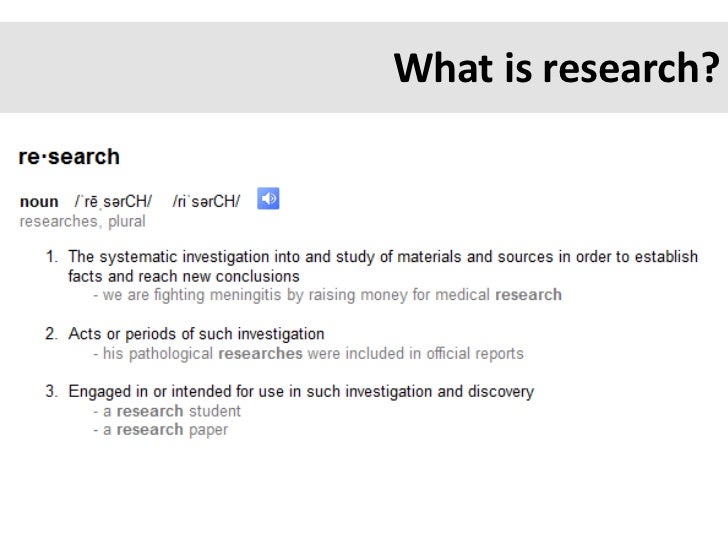
Task: Click 'facts and reach new conclusions' line
Action: click(184, 276)
